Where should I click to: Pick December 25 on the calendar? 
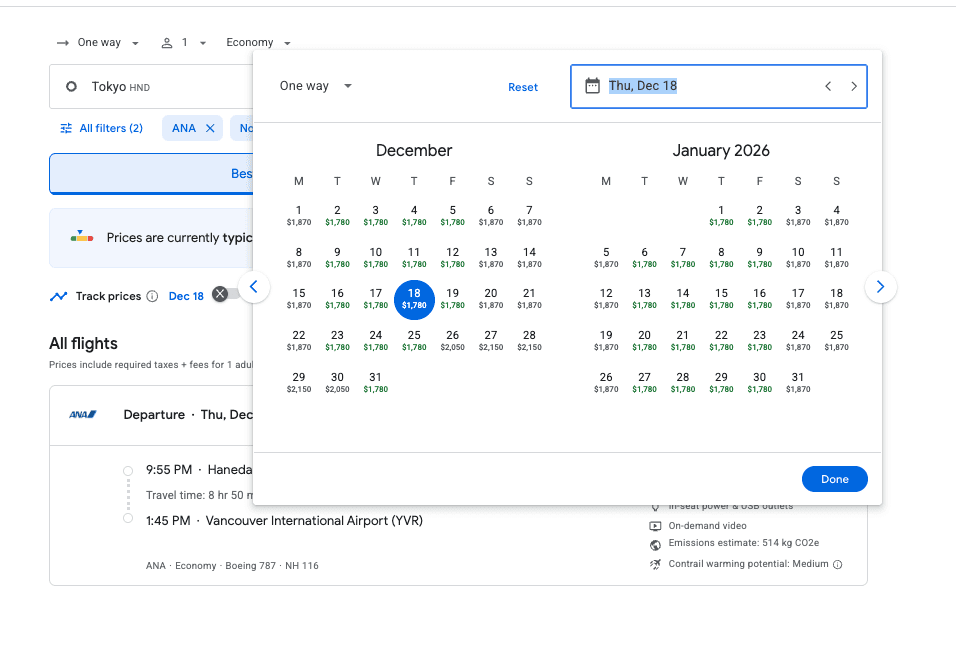(414, 340)
